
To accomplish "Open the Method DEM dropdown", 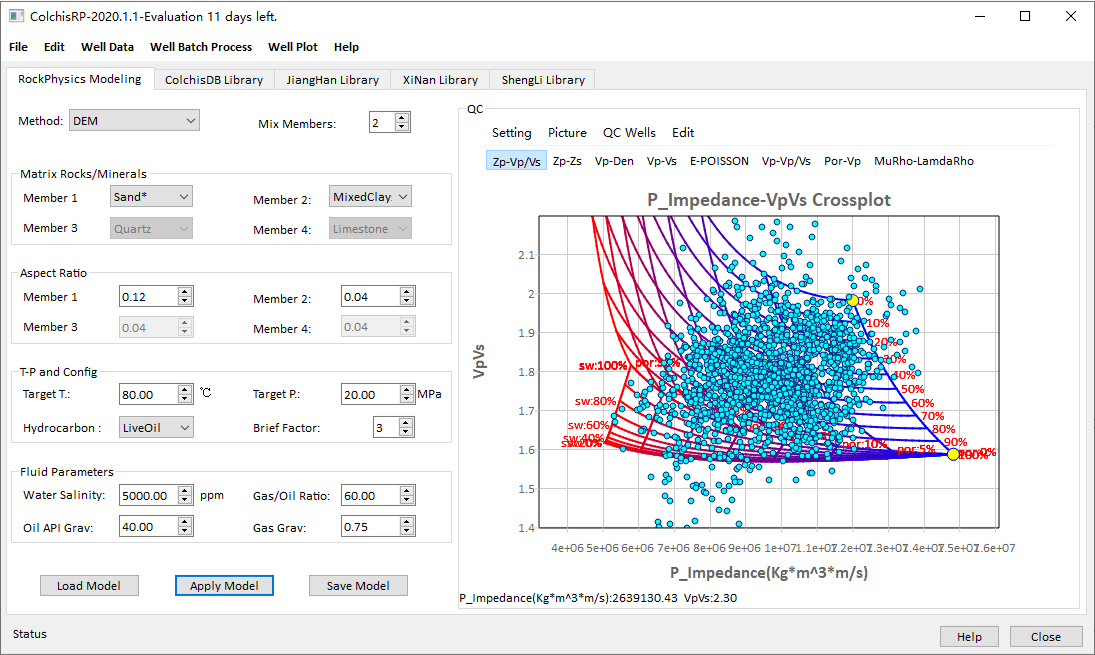I will tap(133, 121).
